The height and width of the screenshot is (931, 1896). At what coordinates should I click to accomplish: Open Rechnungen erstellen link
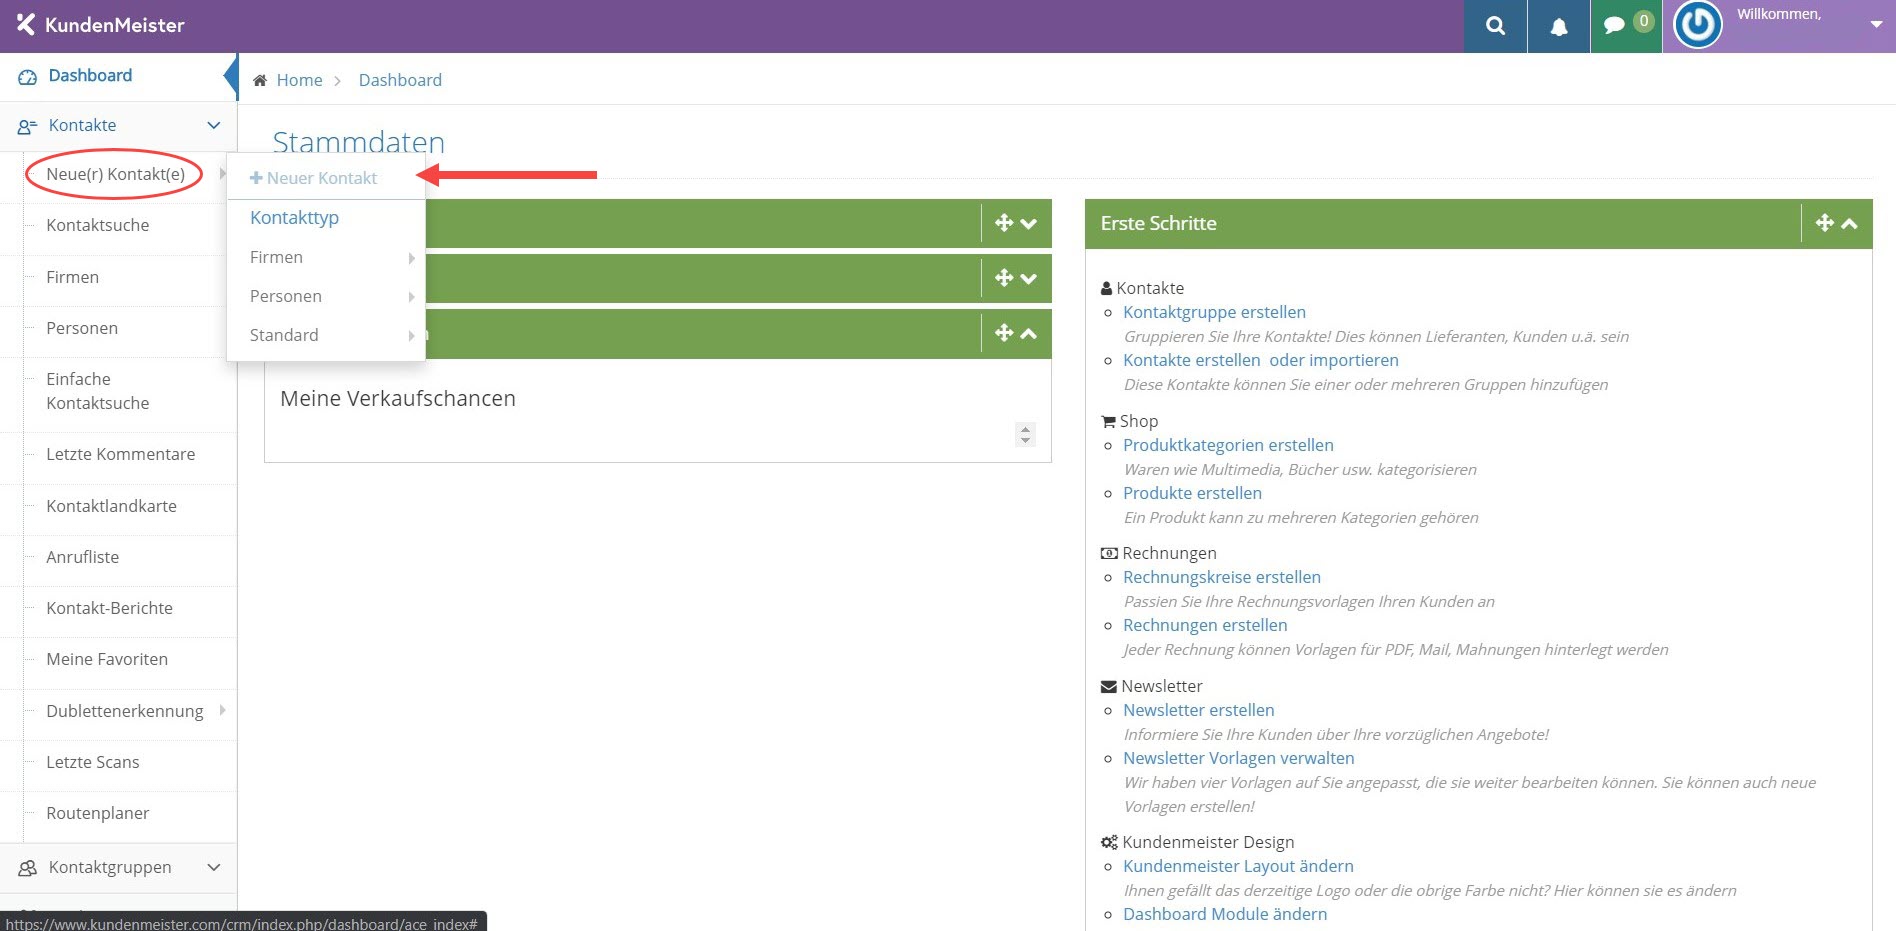click(1205, 625)
